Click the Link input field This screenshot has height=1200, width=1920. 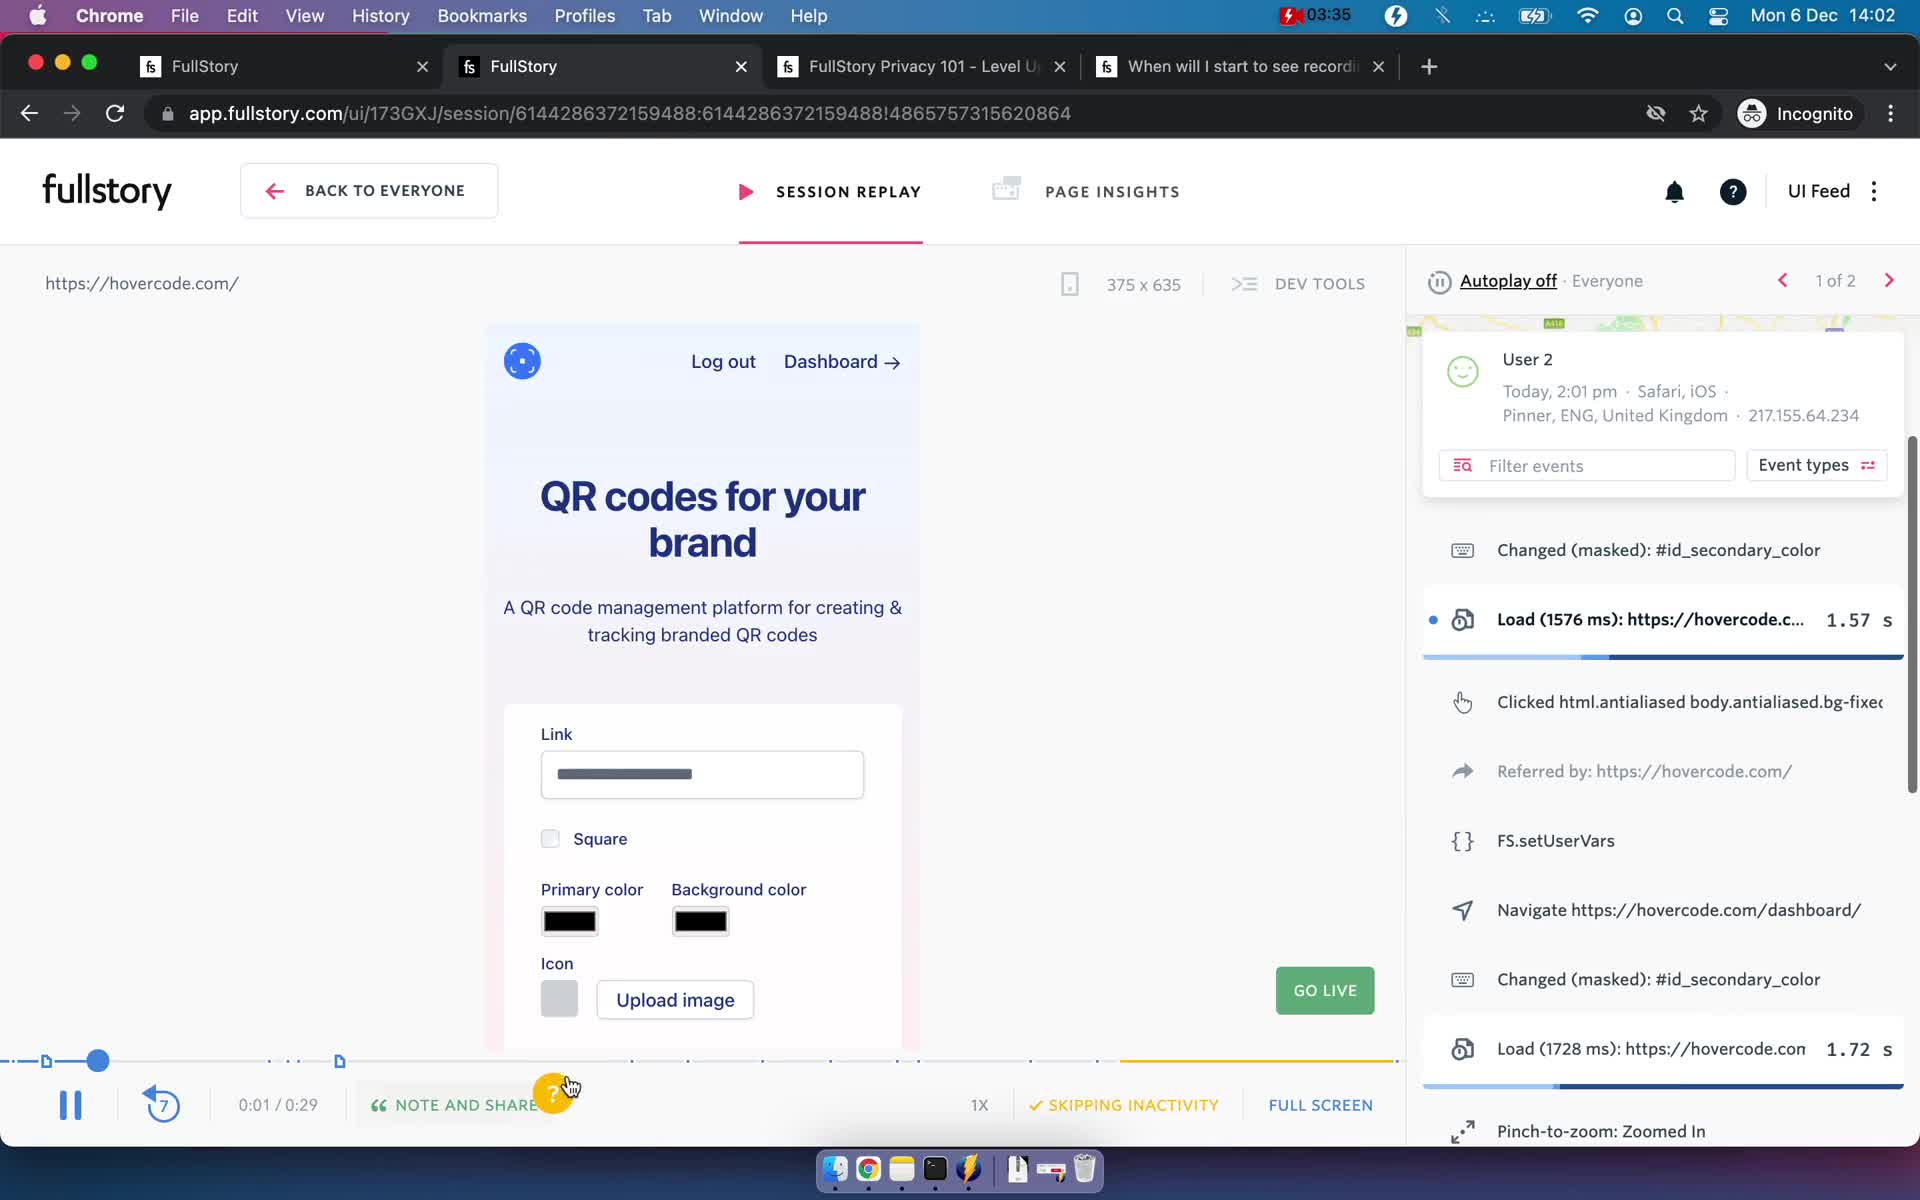point(702,774)
